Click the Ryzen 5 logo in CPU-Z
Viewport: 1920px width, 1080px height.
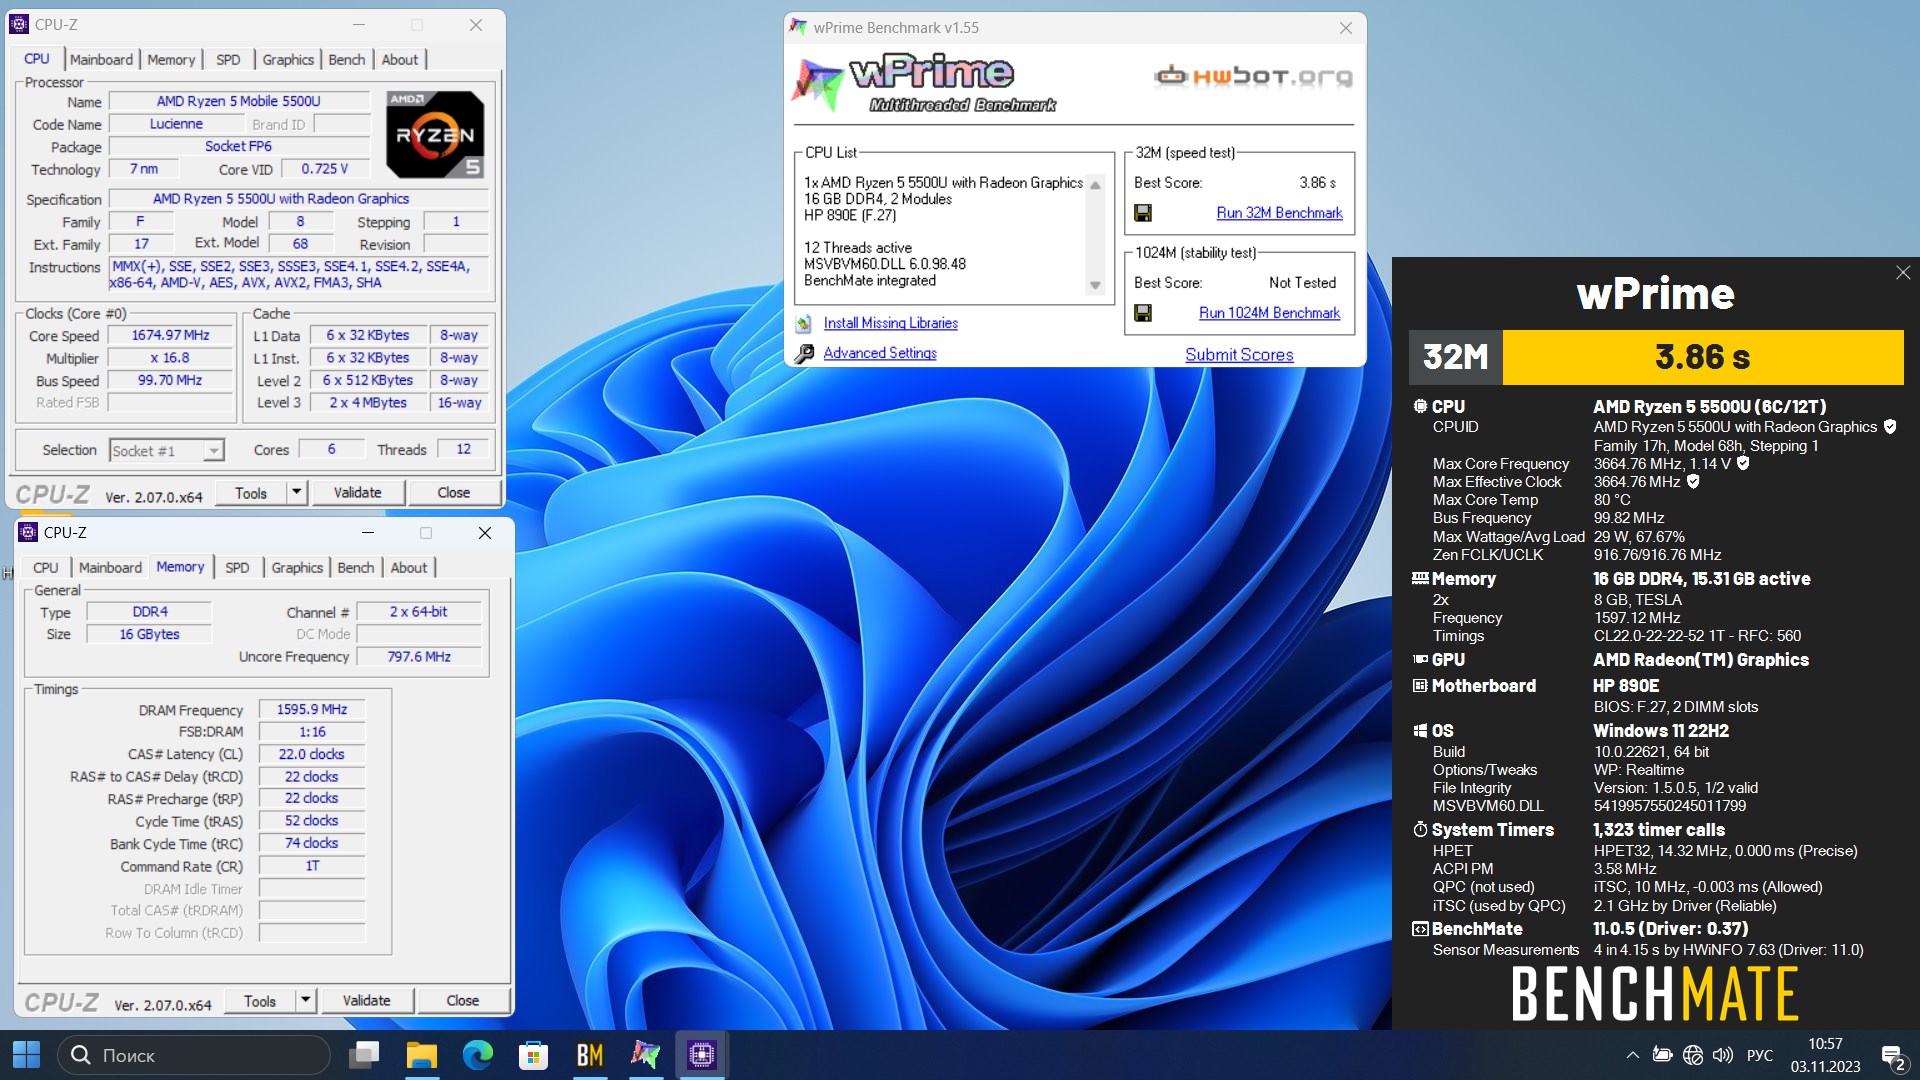(x=436, y=134)
